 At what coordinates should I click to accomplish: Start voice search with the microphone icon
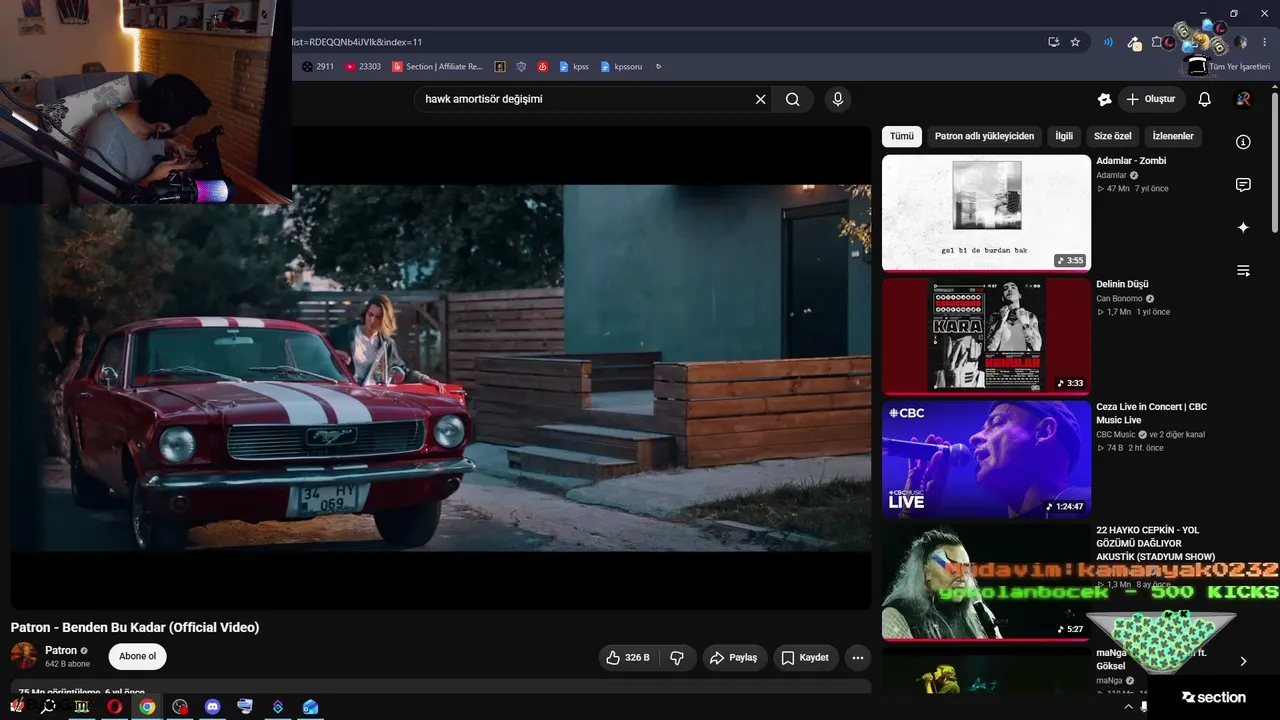tap(838, 99)
